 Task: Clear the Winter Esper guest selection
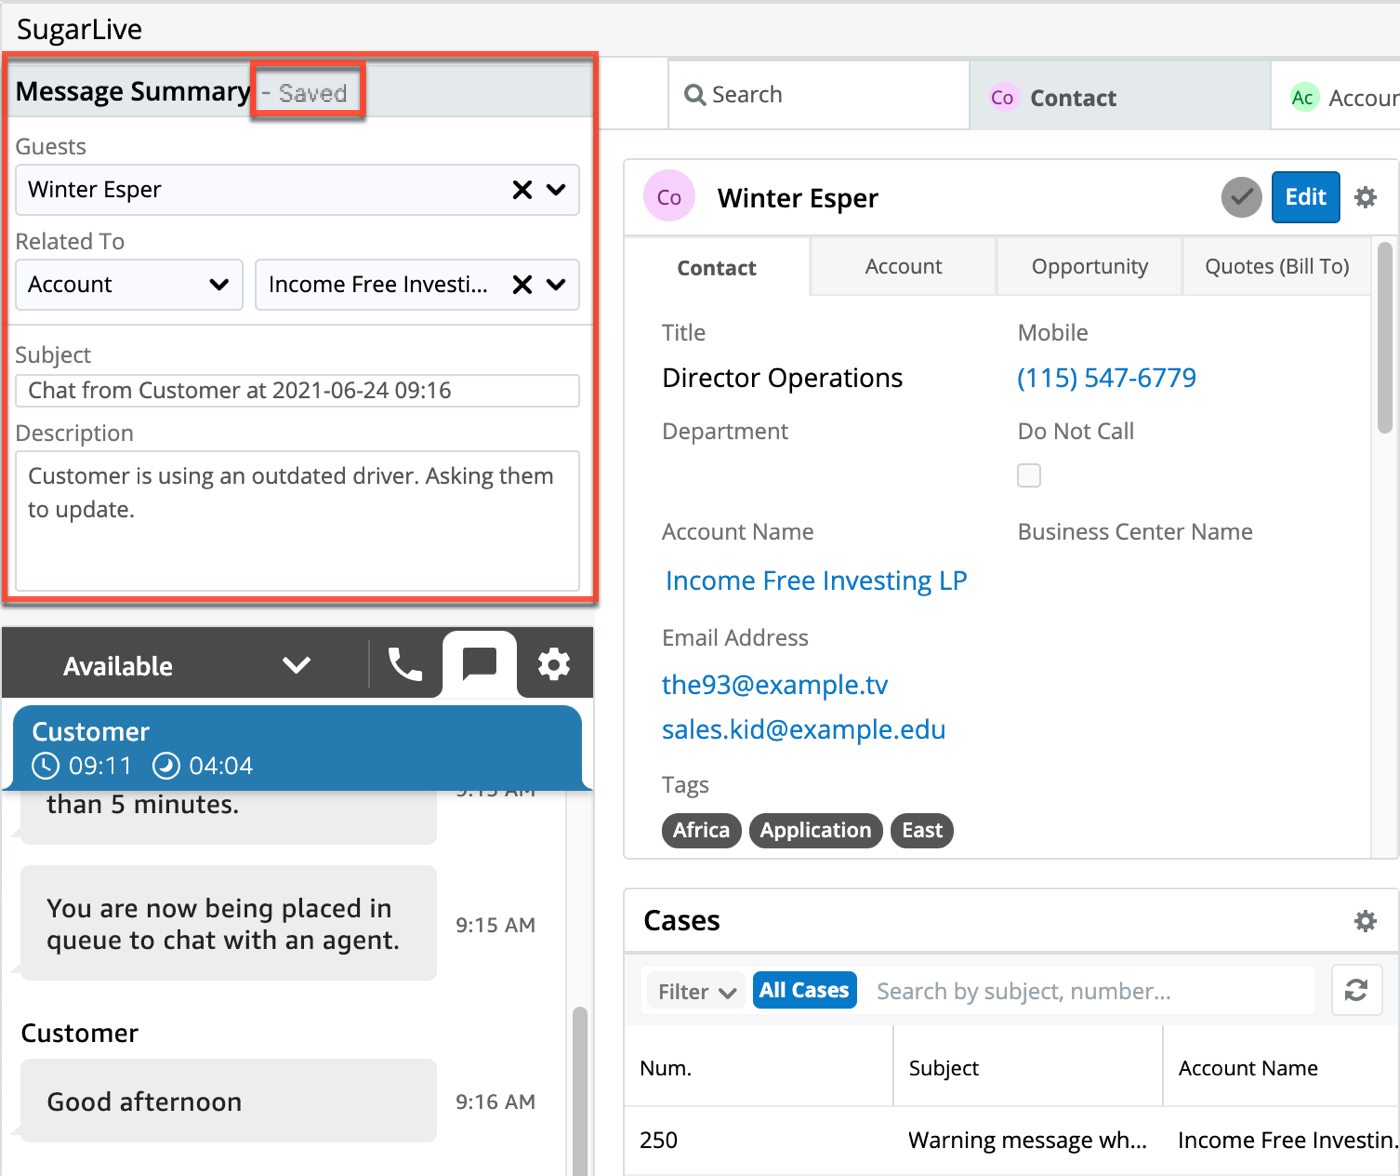click(522, 190)
